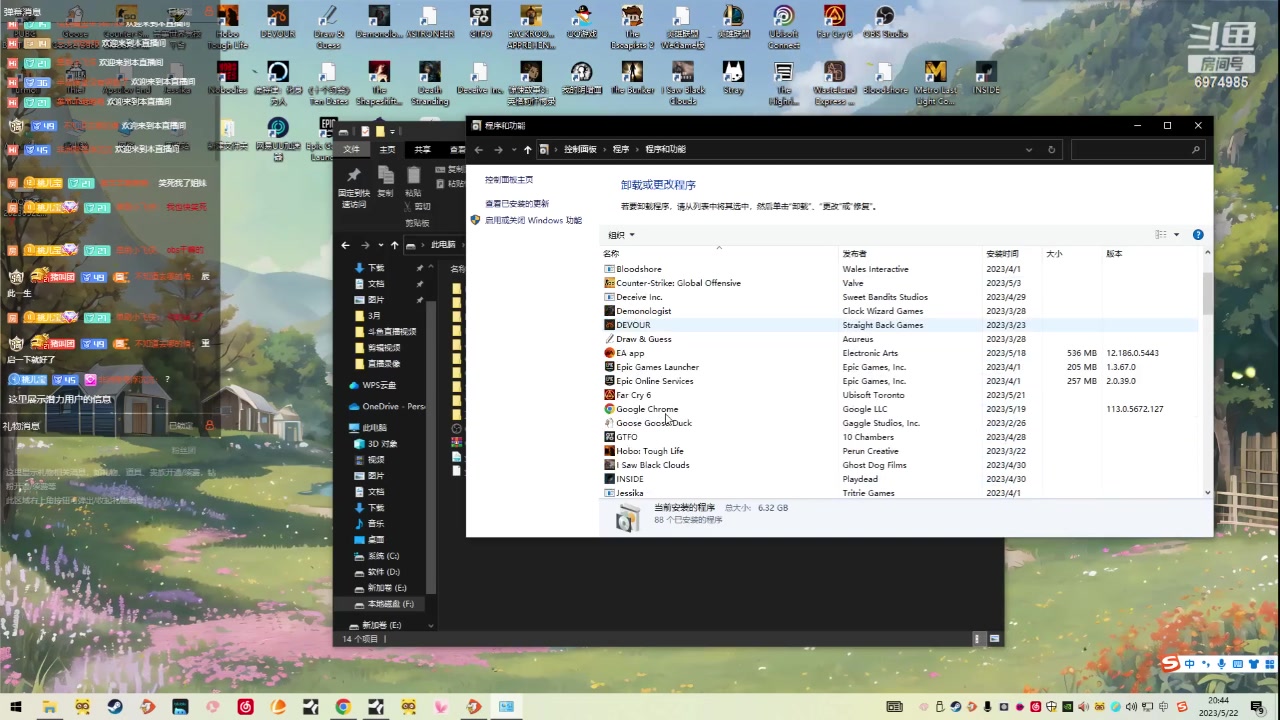
Task: Open the OBS Studio desktop shortcut
Action: coord(884,24)
